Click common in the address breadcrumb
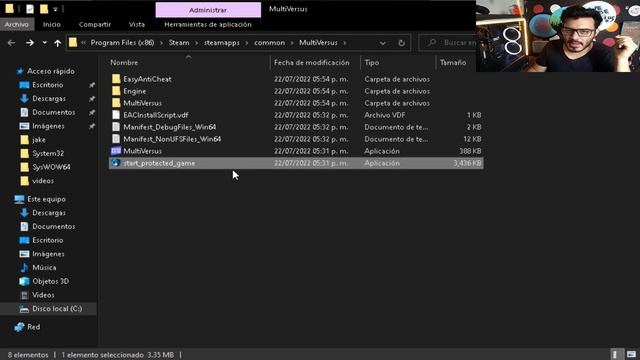This screenshot has height=360, width=640. point(269,42)
